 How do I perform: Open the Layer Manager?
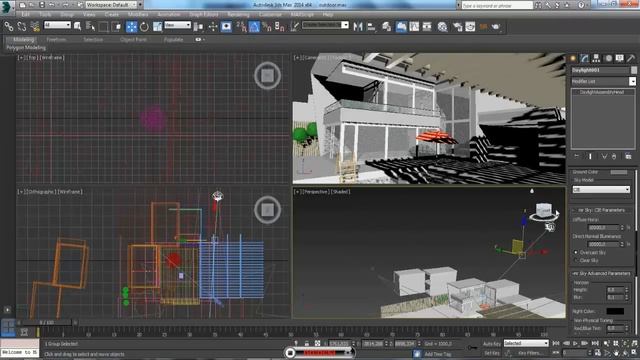(386, 27)
